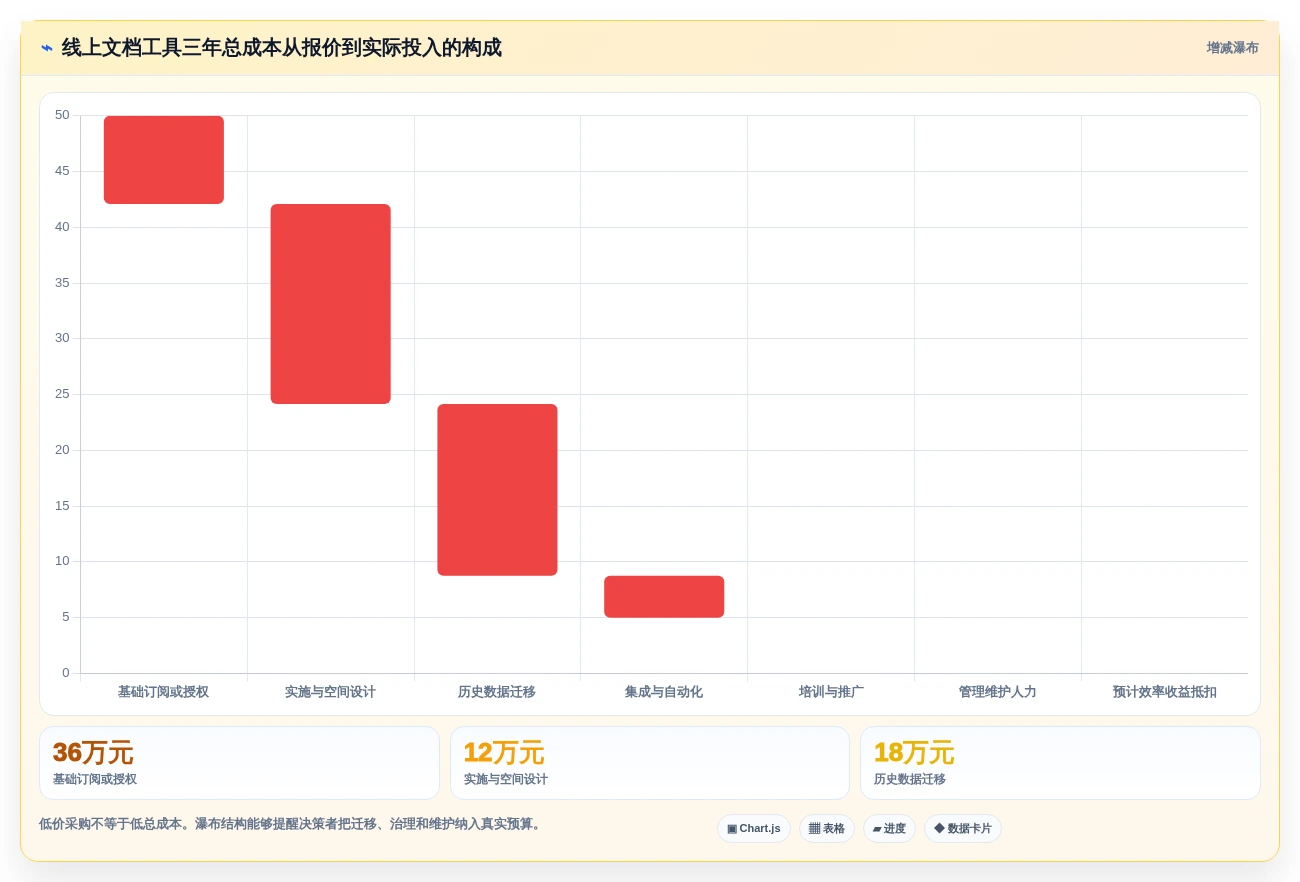
Task: Select the 进度 chip
Action: 889,828
